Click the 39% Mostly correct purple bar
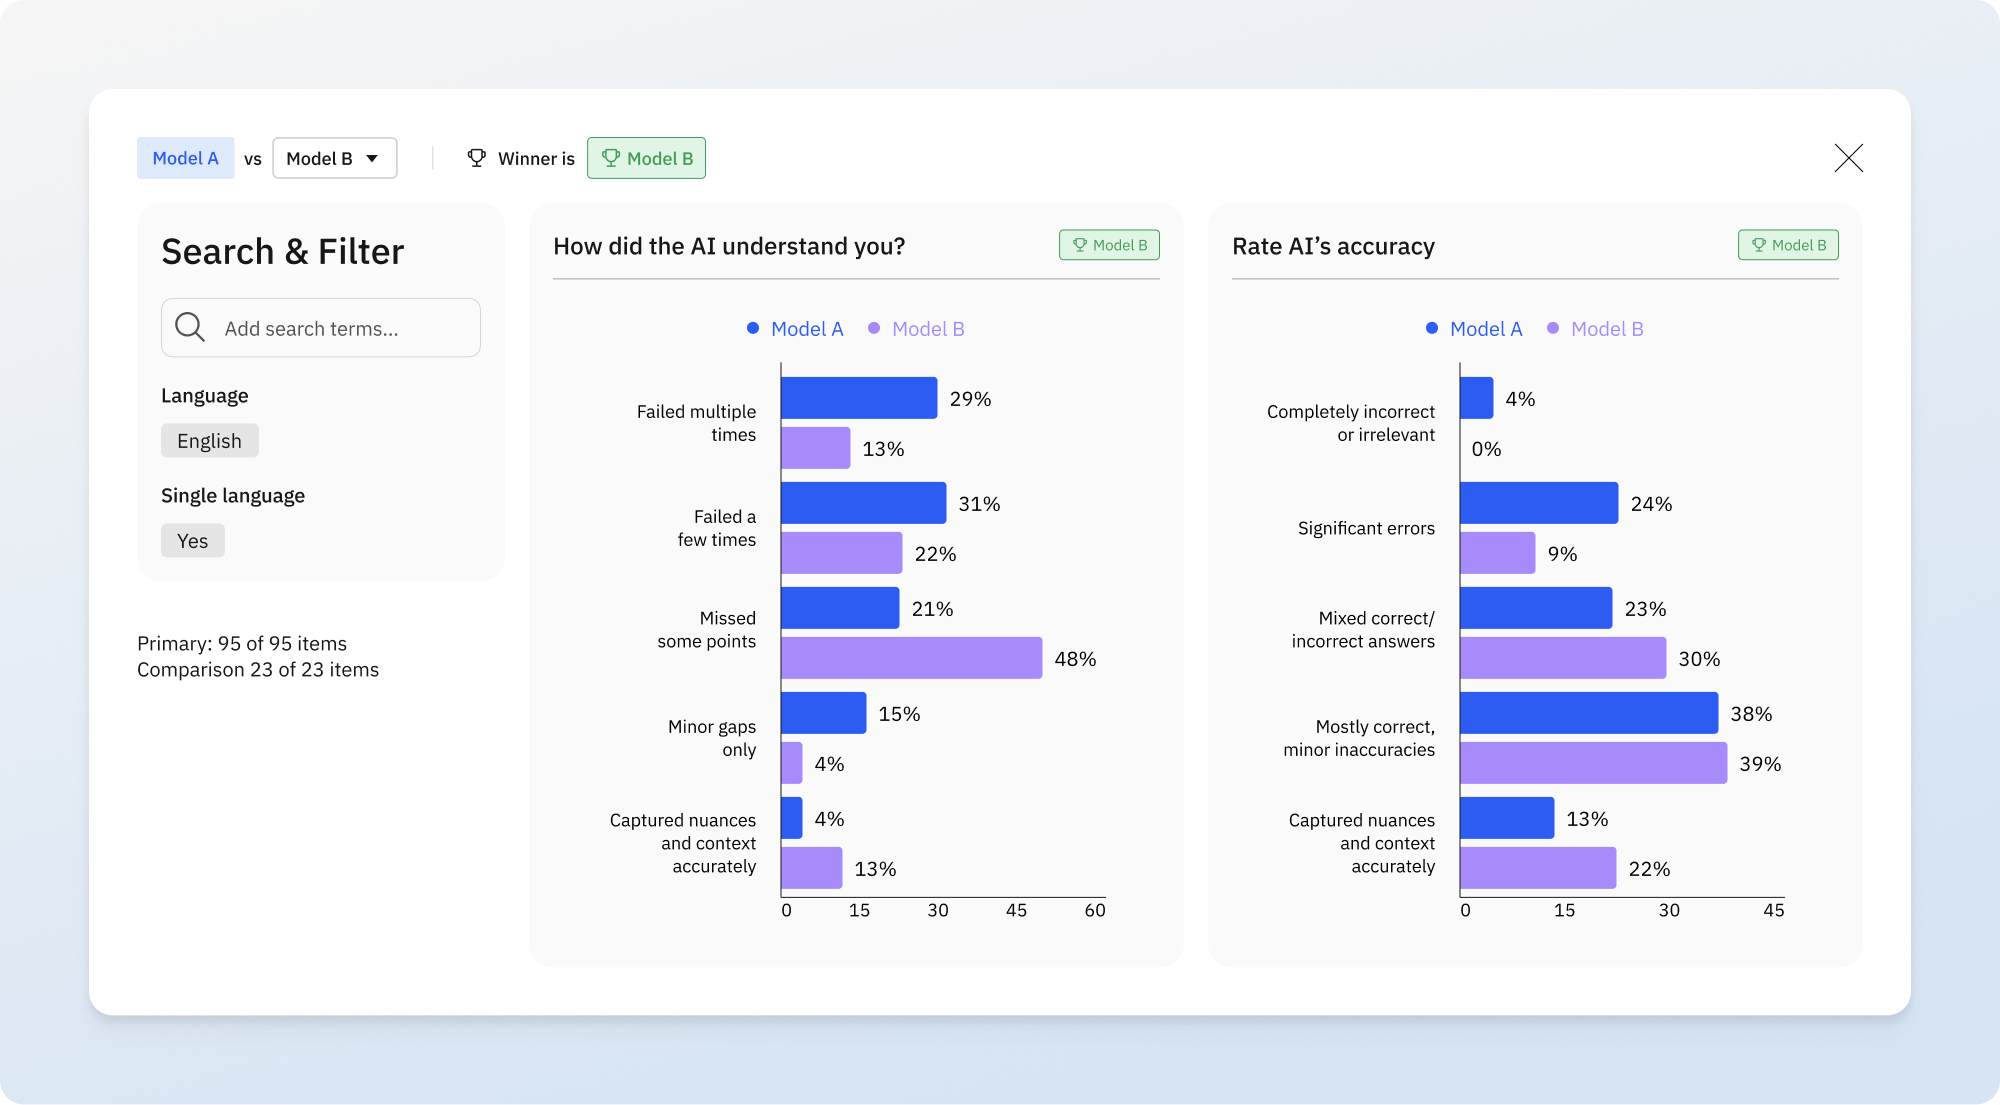Viewport: 2000px width, 1105px height. click(x=1593, y=763)
